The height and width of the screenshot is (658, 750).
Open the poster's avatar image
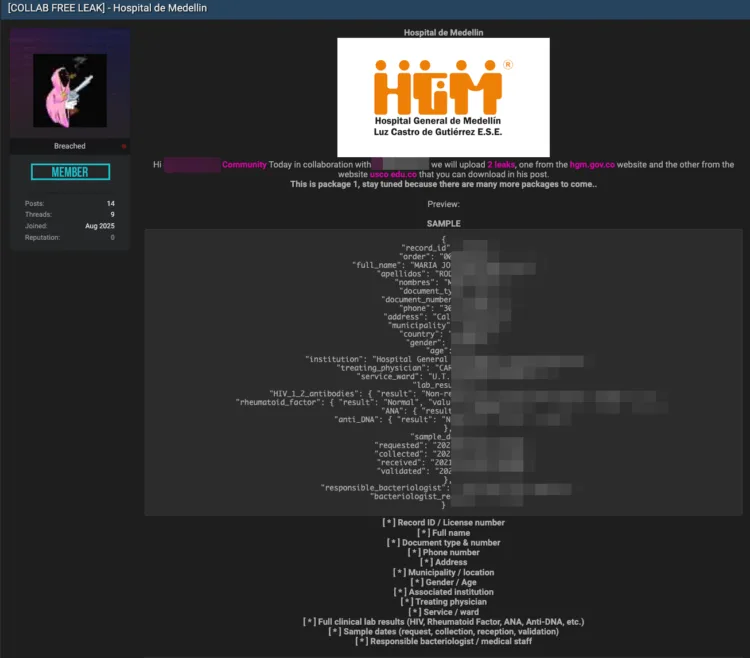70,91
